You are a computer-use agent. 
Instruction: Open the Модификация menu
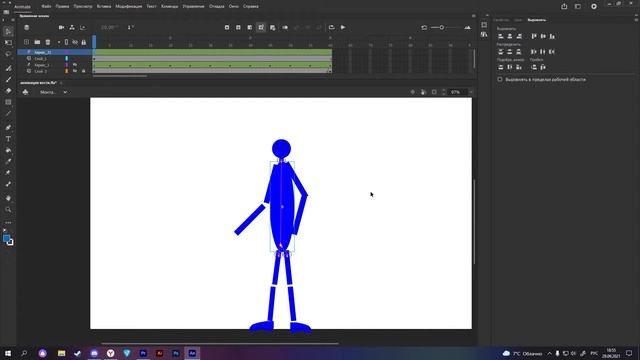[x=129, y=7]
